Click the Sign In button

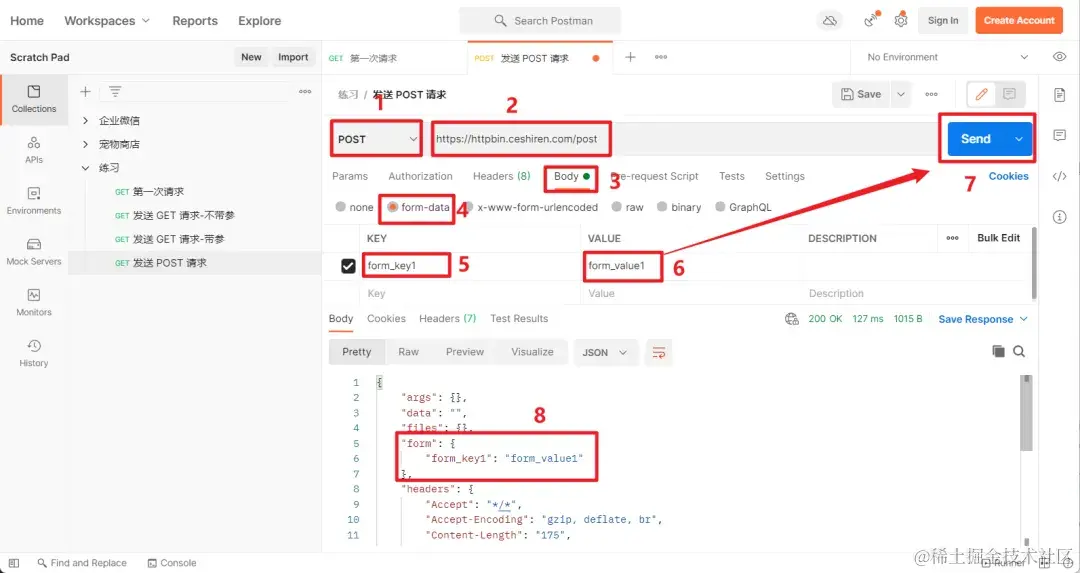(943, 21)
